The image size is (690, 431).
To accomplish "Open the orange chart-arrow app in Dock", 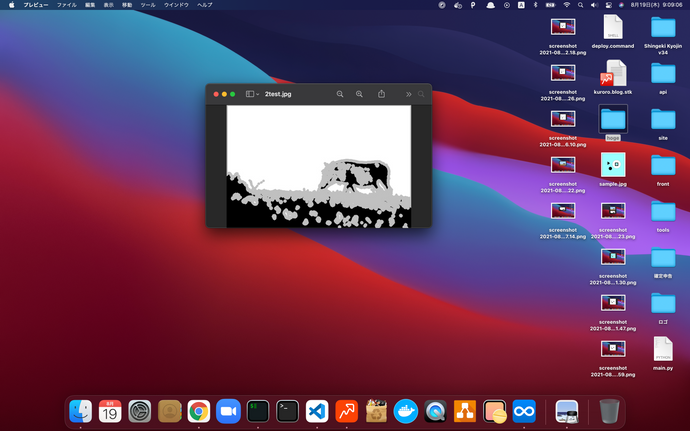I will pyautogui.click(x=346, y=411).
